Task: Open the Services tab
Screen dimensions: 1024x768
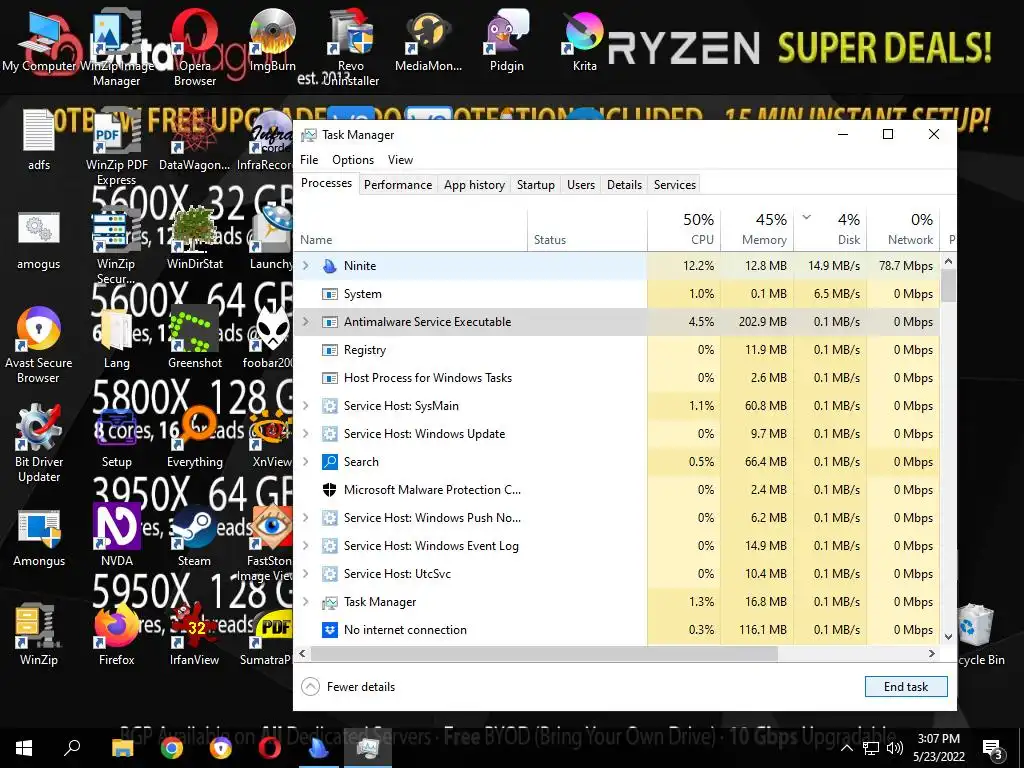Action: pos(675,185)
